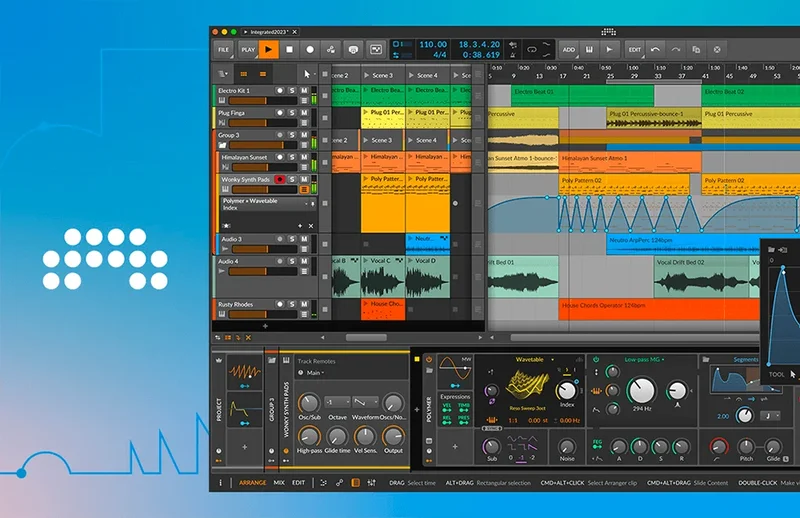
Task: Toggle the metronome icon in transport
Action: [x=513, y=55]
